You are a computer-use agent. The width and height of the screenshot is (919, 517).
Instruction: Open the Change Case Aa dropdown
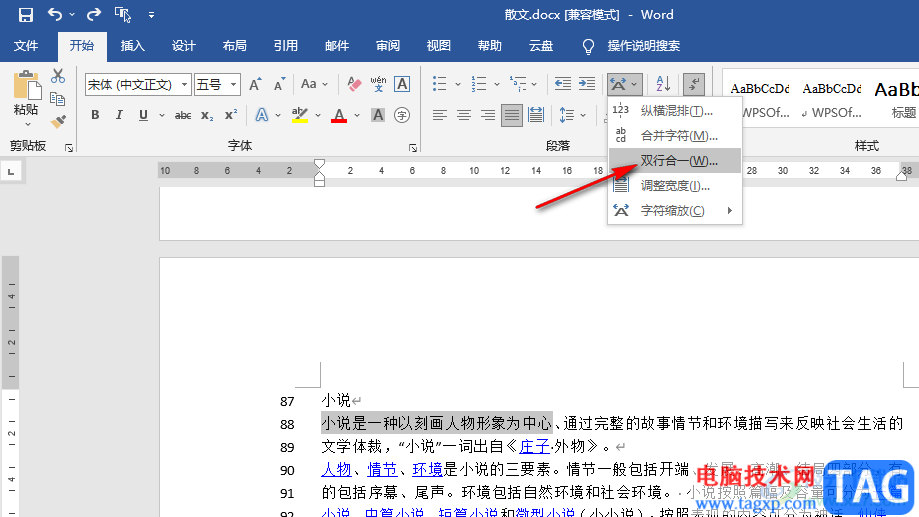tap(314, 84)
